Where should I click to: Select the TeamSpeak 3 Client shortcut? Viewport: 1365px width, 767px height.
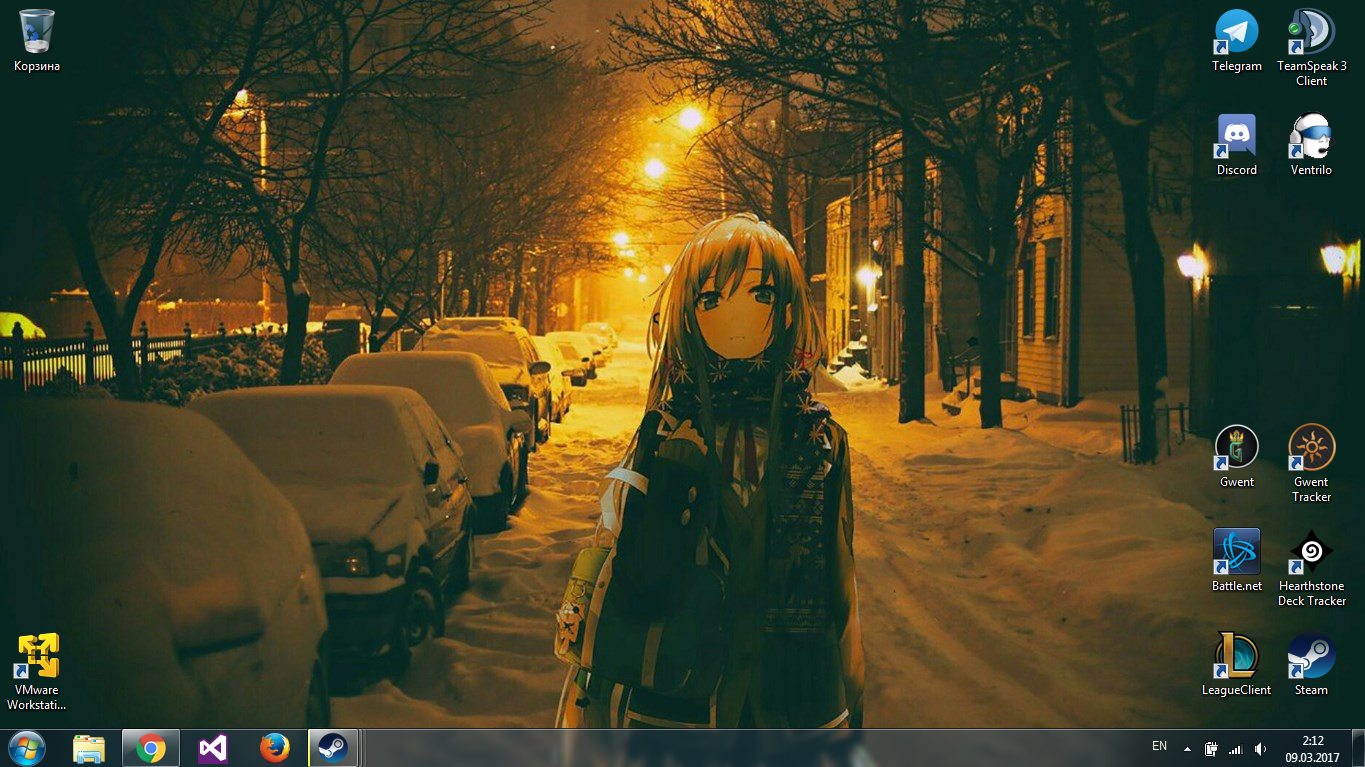(x=1311, y=47)
